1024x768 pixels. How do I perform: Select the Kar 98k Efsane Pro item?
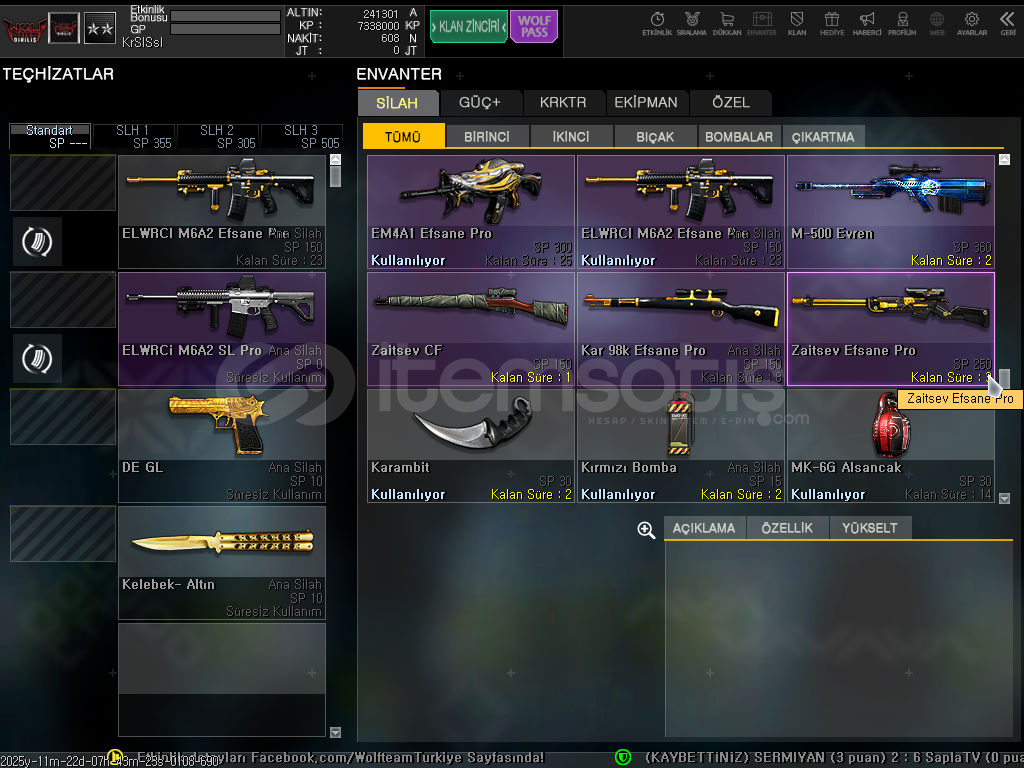(680, 329)
